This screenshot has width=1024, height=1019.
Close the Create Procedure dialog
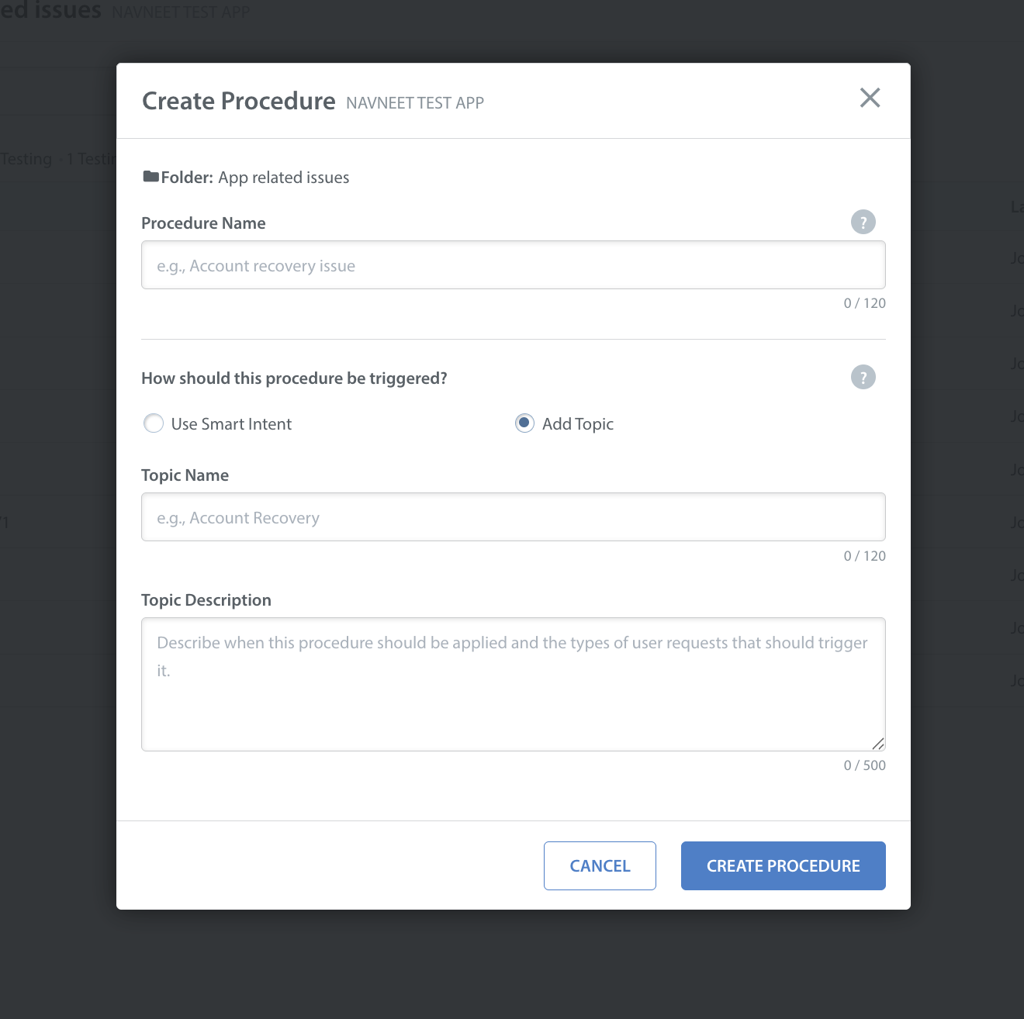coord(870,98)
